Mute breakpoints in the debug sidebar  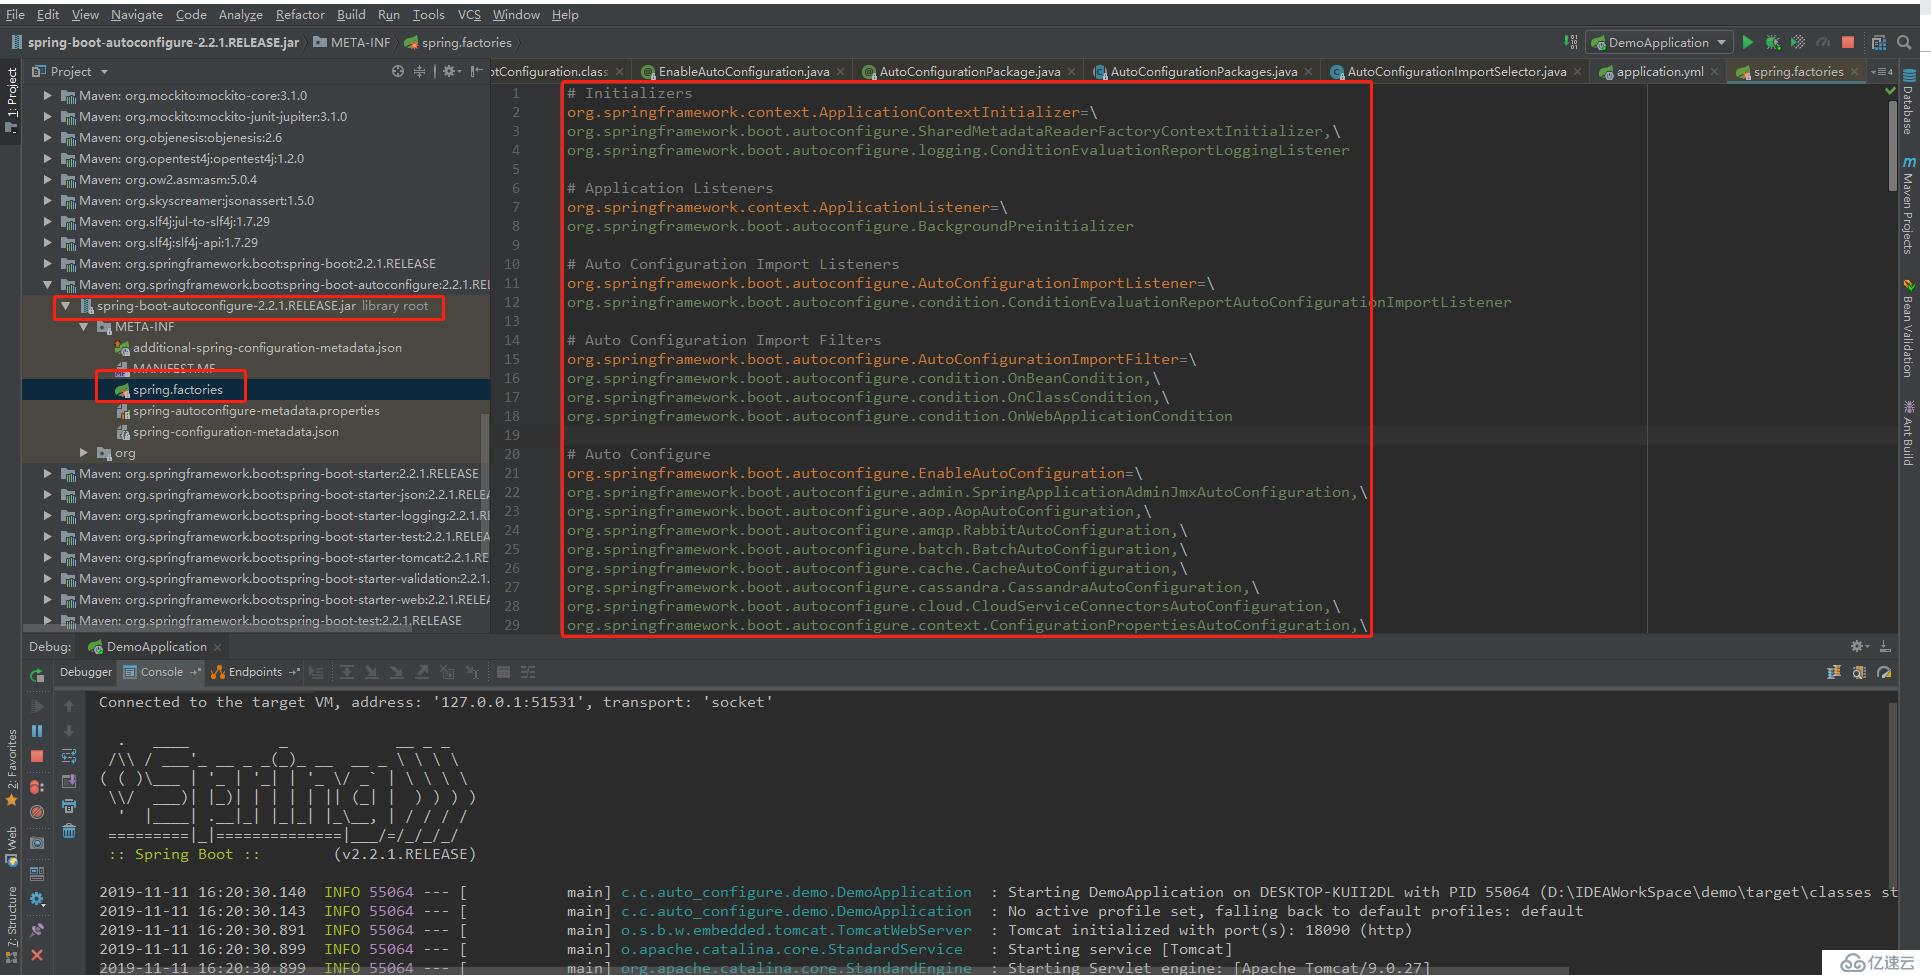pyautogui.click(x=37, y=812)
